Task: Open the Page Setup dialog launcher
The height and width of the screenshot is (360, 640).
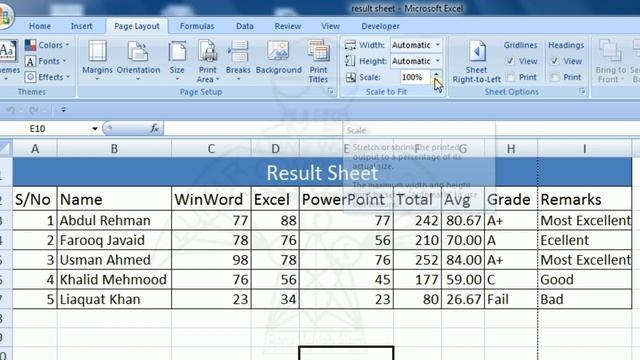Action: tap(331, 92)
